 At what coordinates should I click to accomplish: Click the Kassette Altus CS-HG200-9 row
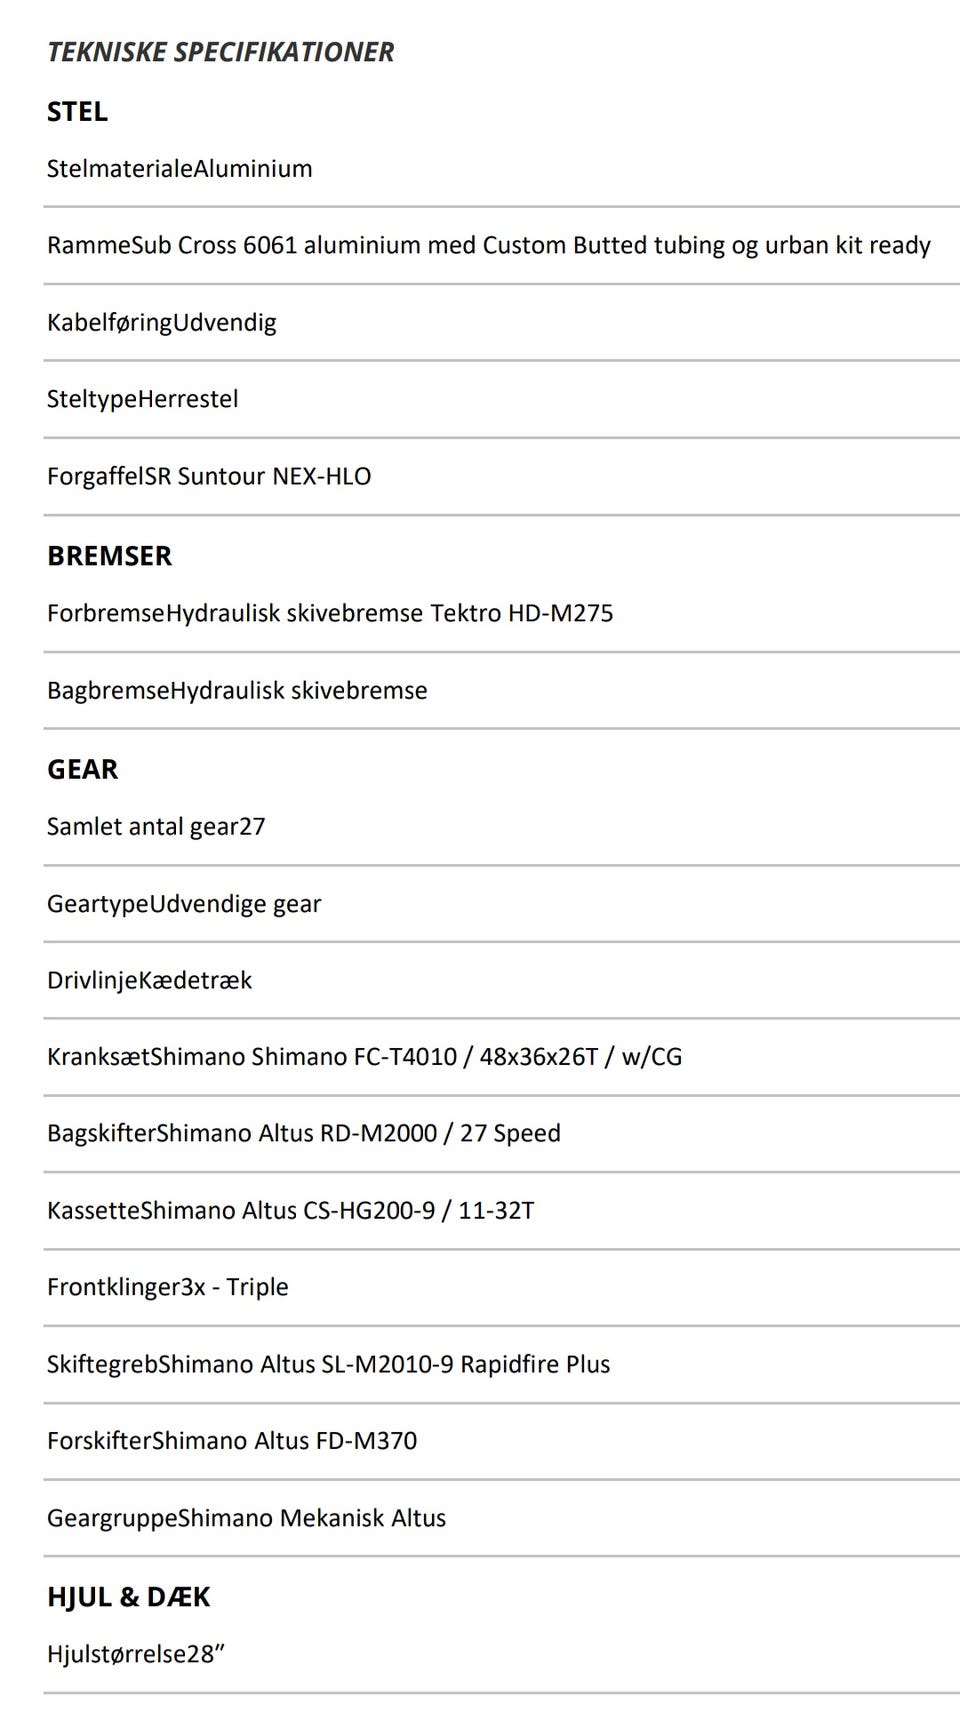pyautogui.click(x=290, y=1210)
